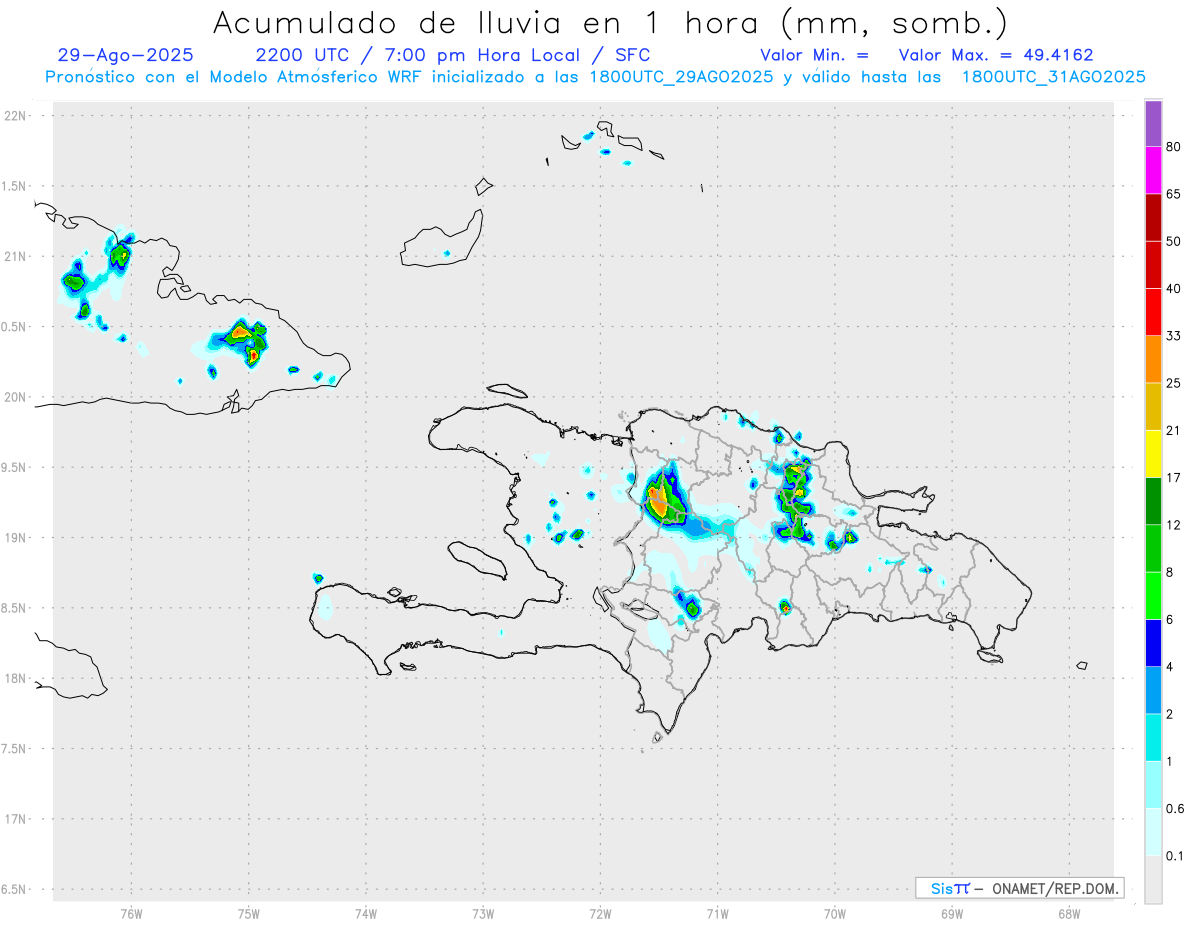
Task: Select the magenta swatch between 65 and 80
Action: 1153,170
